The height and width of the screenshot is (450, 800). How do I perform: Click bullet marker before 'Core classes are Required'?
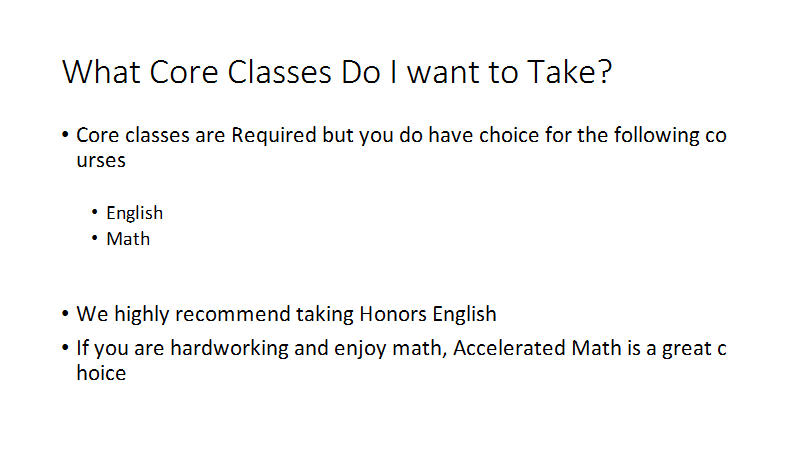65,135
